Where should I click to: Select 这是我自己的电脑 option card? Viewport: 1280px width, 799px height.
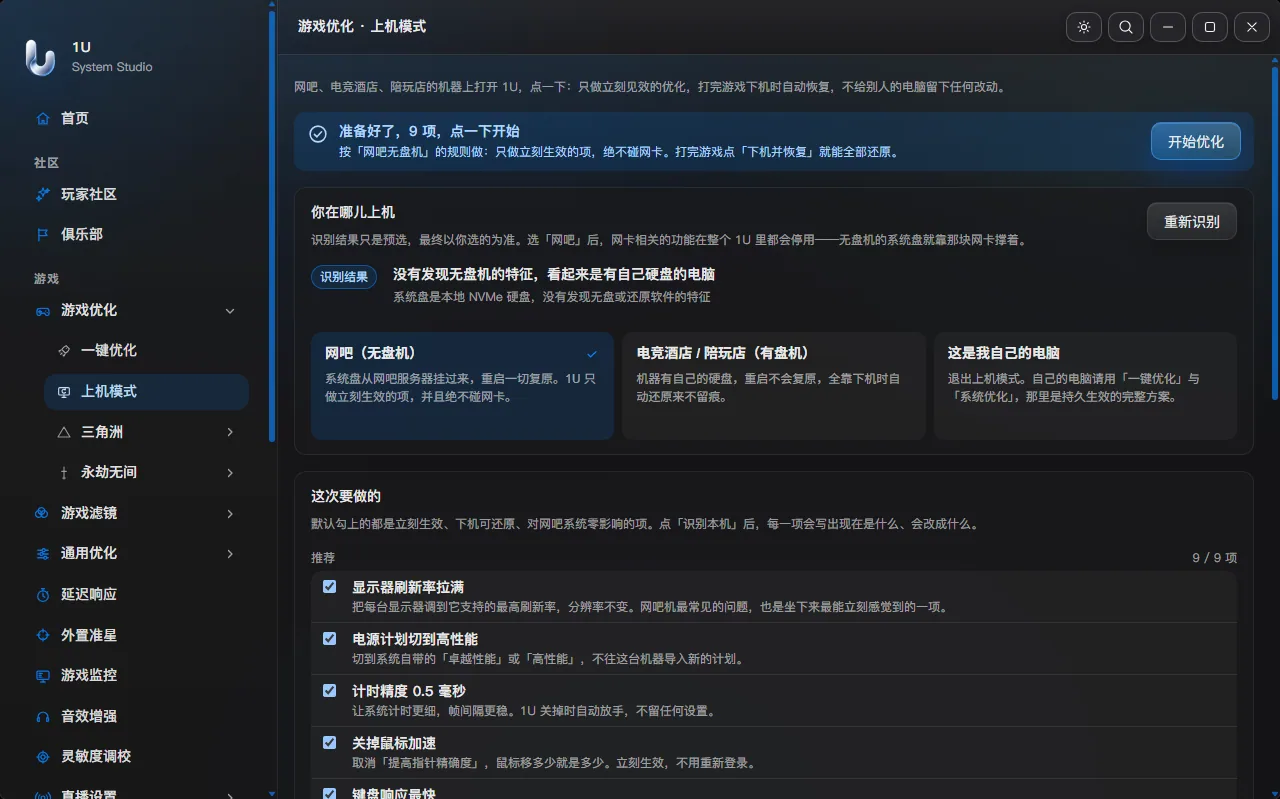[1085, 386]
